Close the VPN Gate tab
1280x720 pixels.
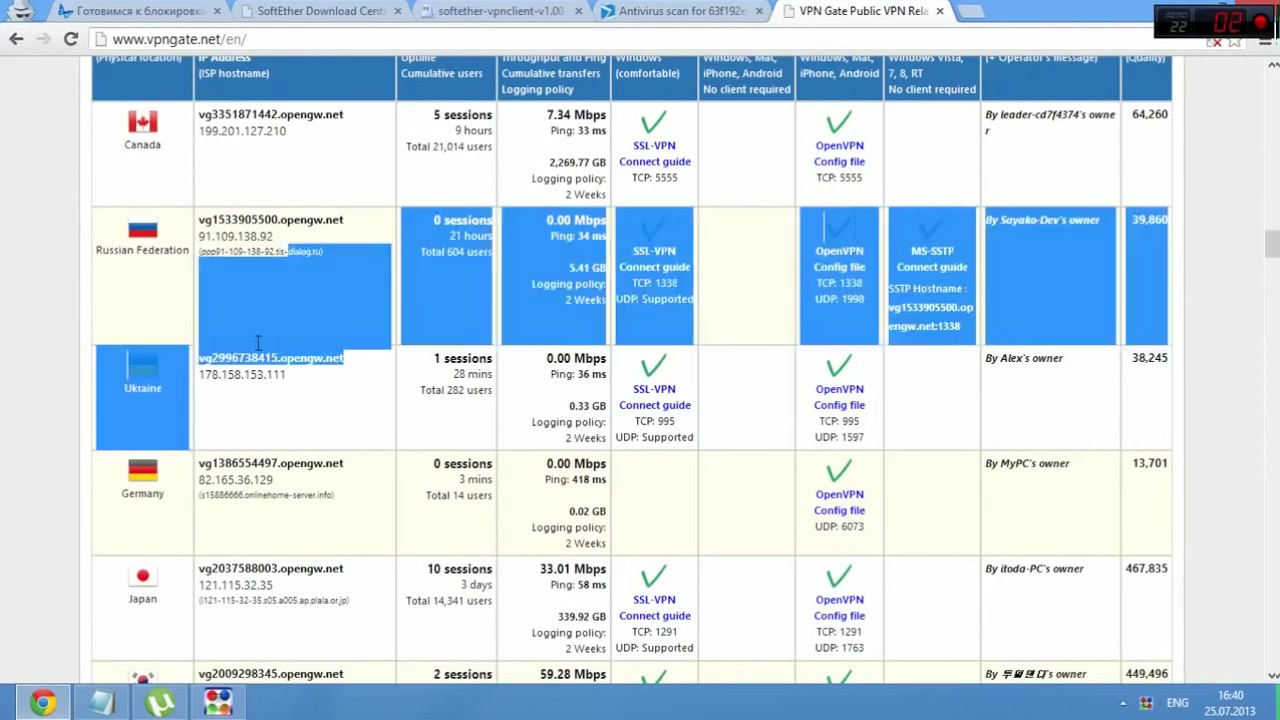(939, 11)
